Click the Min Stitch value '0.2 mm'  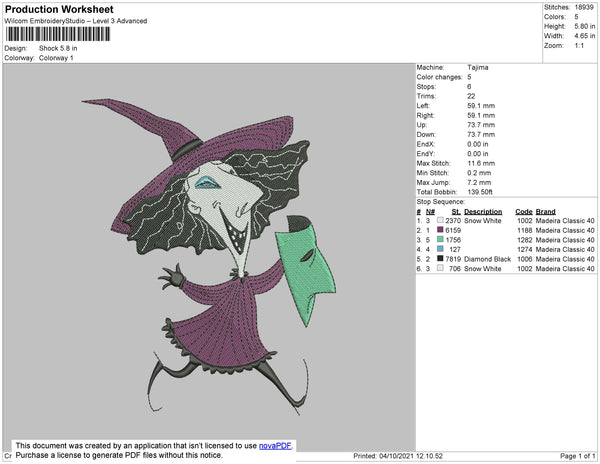(x=479, y=173)
